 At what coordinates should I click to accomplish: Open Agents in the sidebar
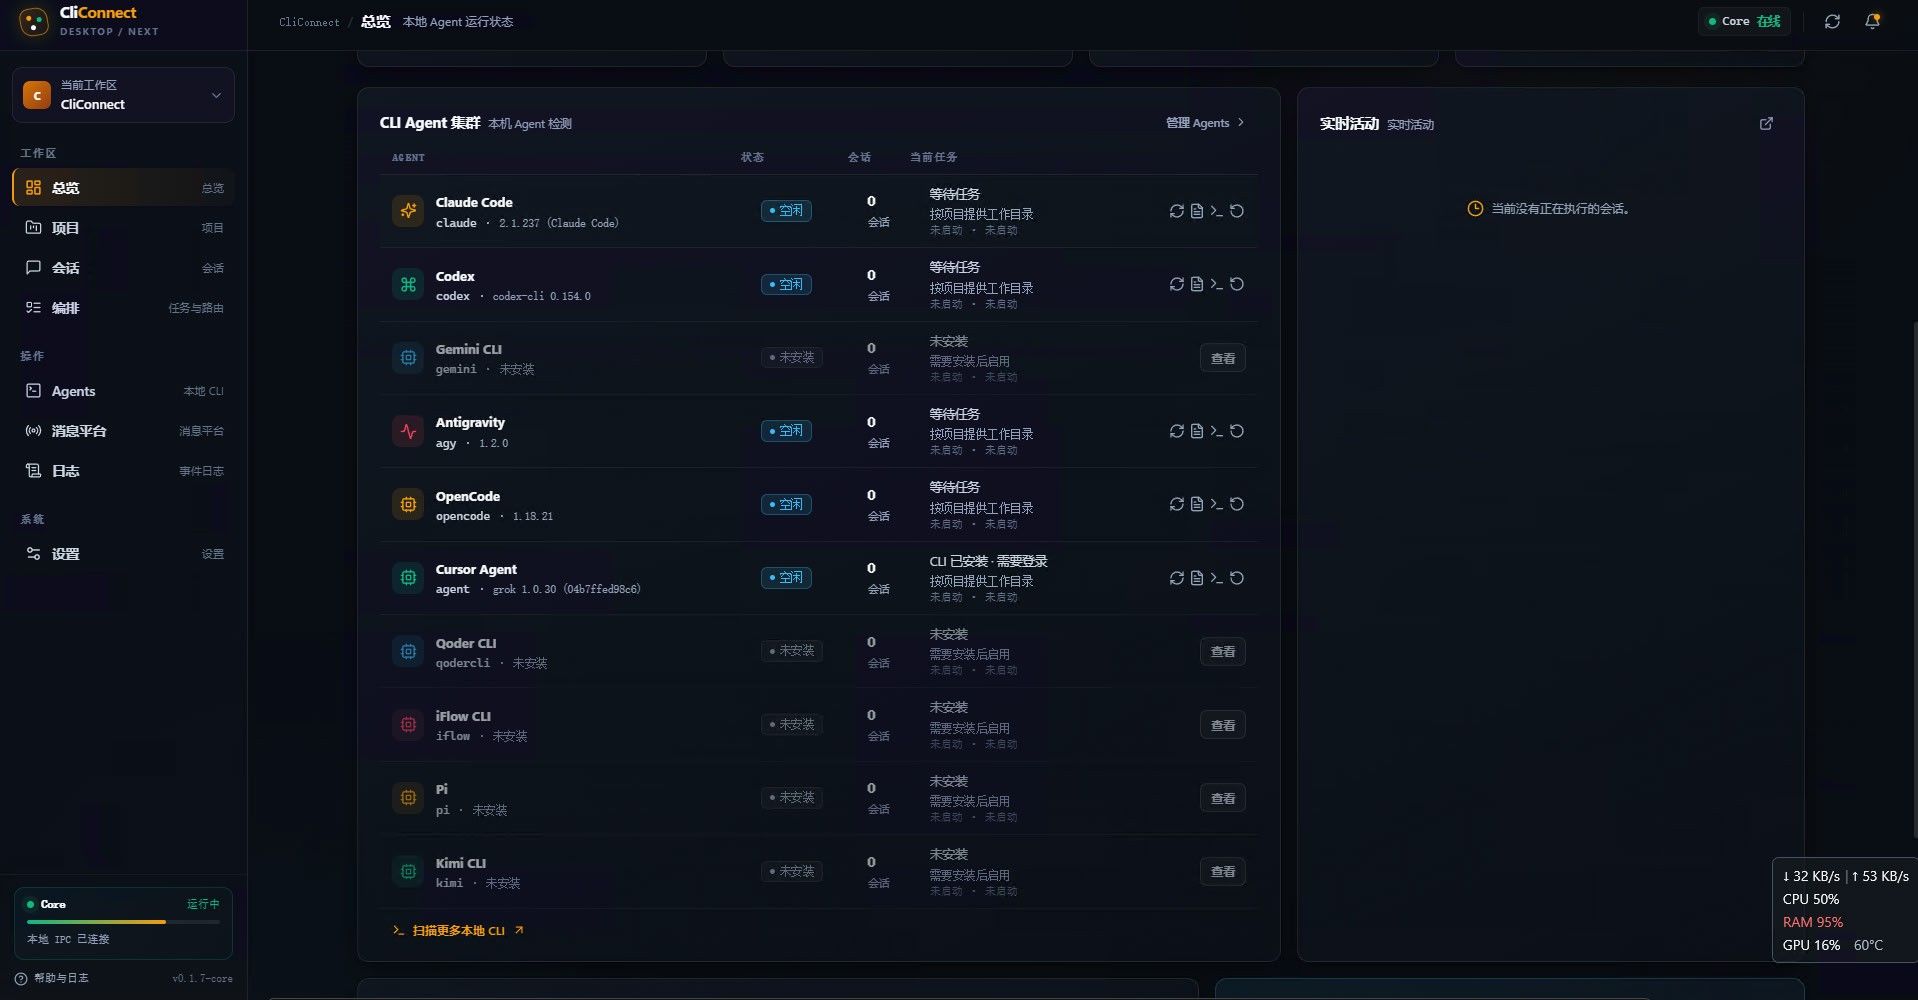pyautogui.click(x=123, y=391)
